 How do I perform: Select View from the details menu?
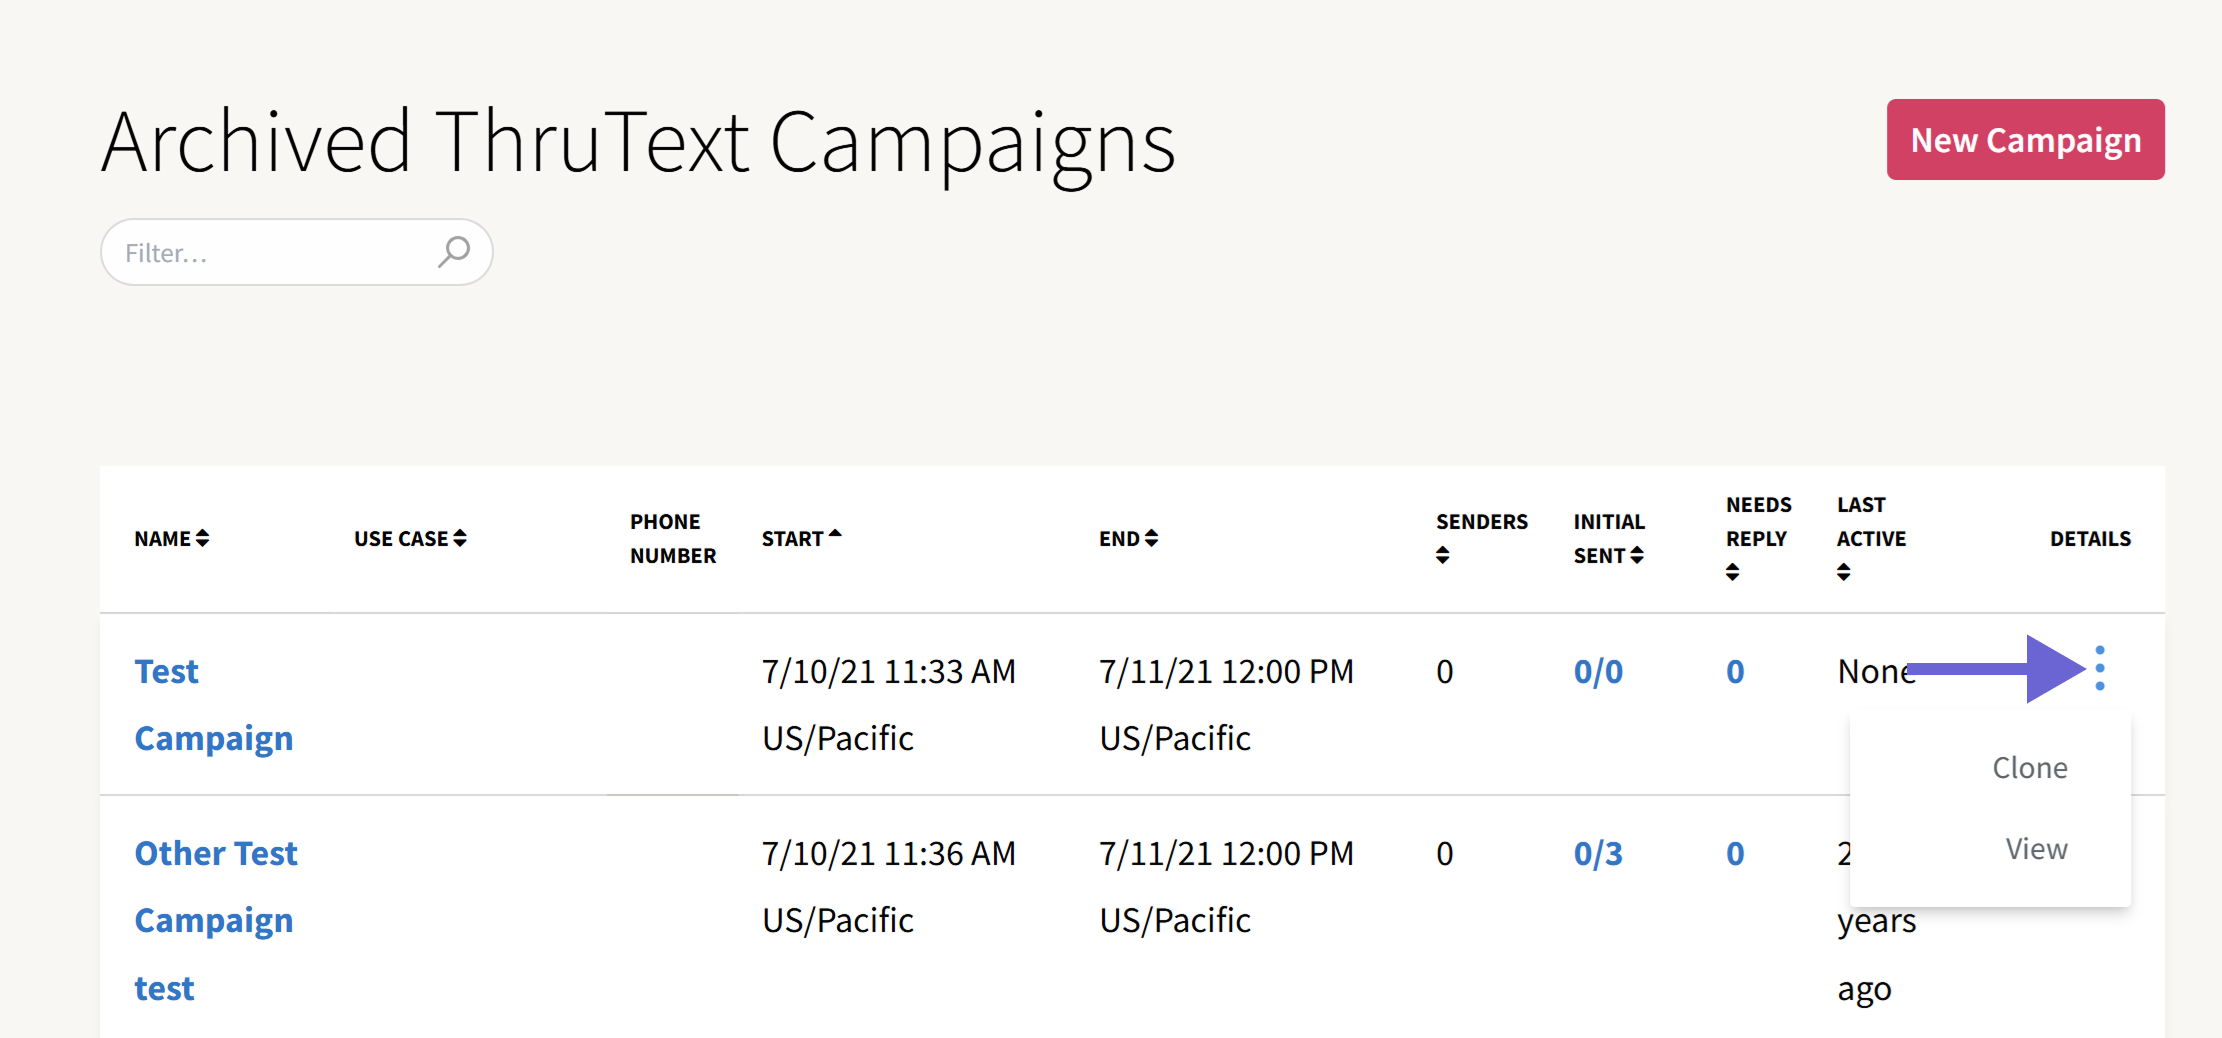point(2035,848)
